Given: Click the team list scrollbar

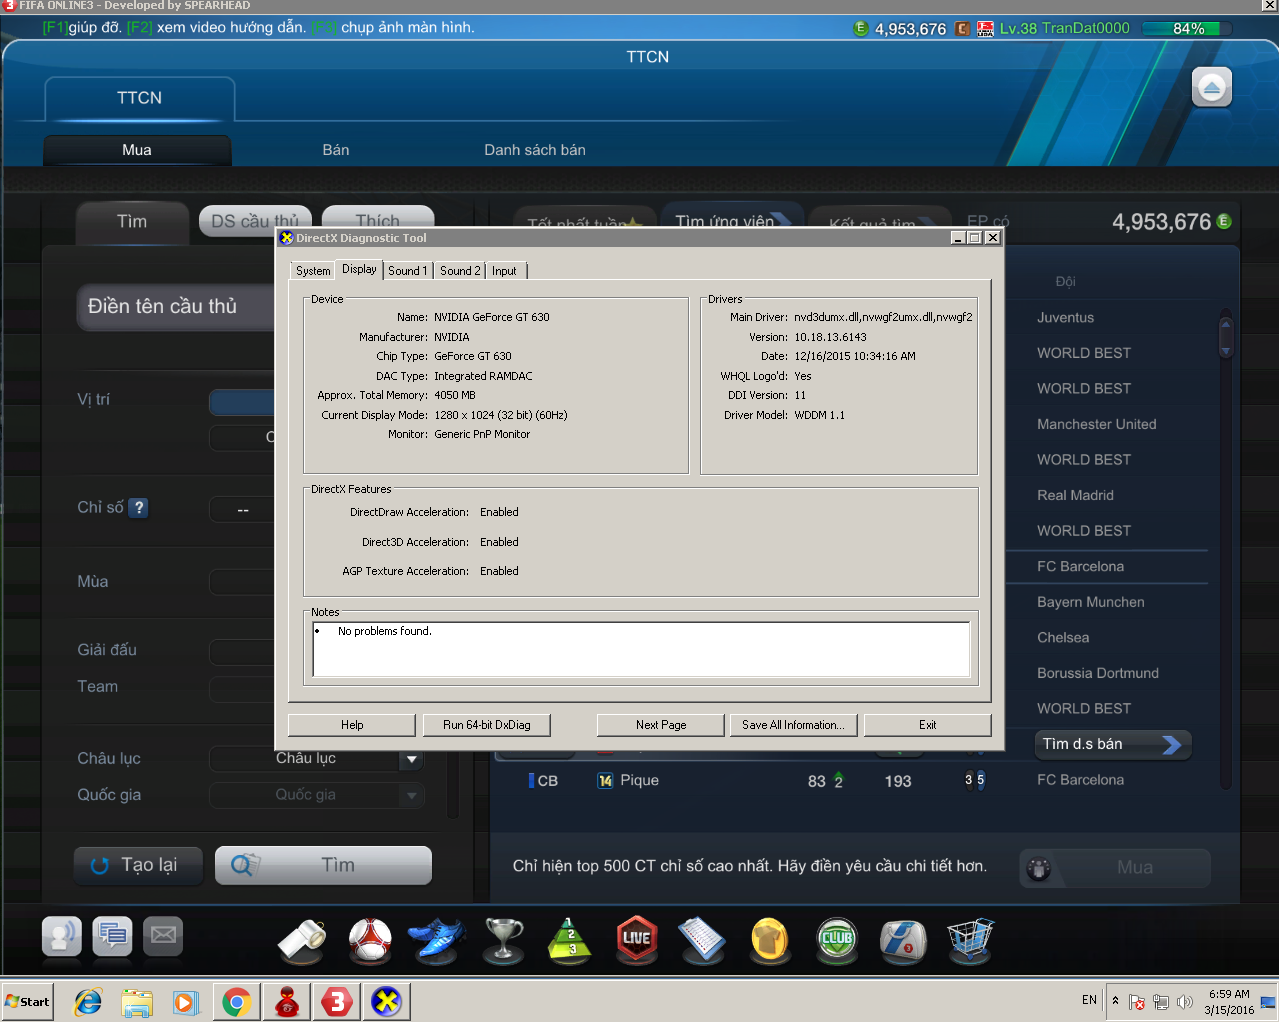Looking at the screenshot, I should click(x=1225, y=336).
